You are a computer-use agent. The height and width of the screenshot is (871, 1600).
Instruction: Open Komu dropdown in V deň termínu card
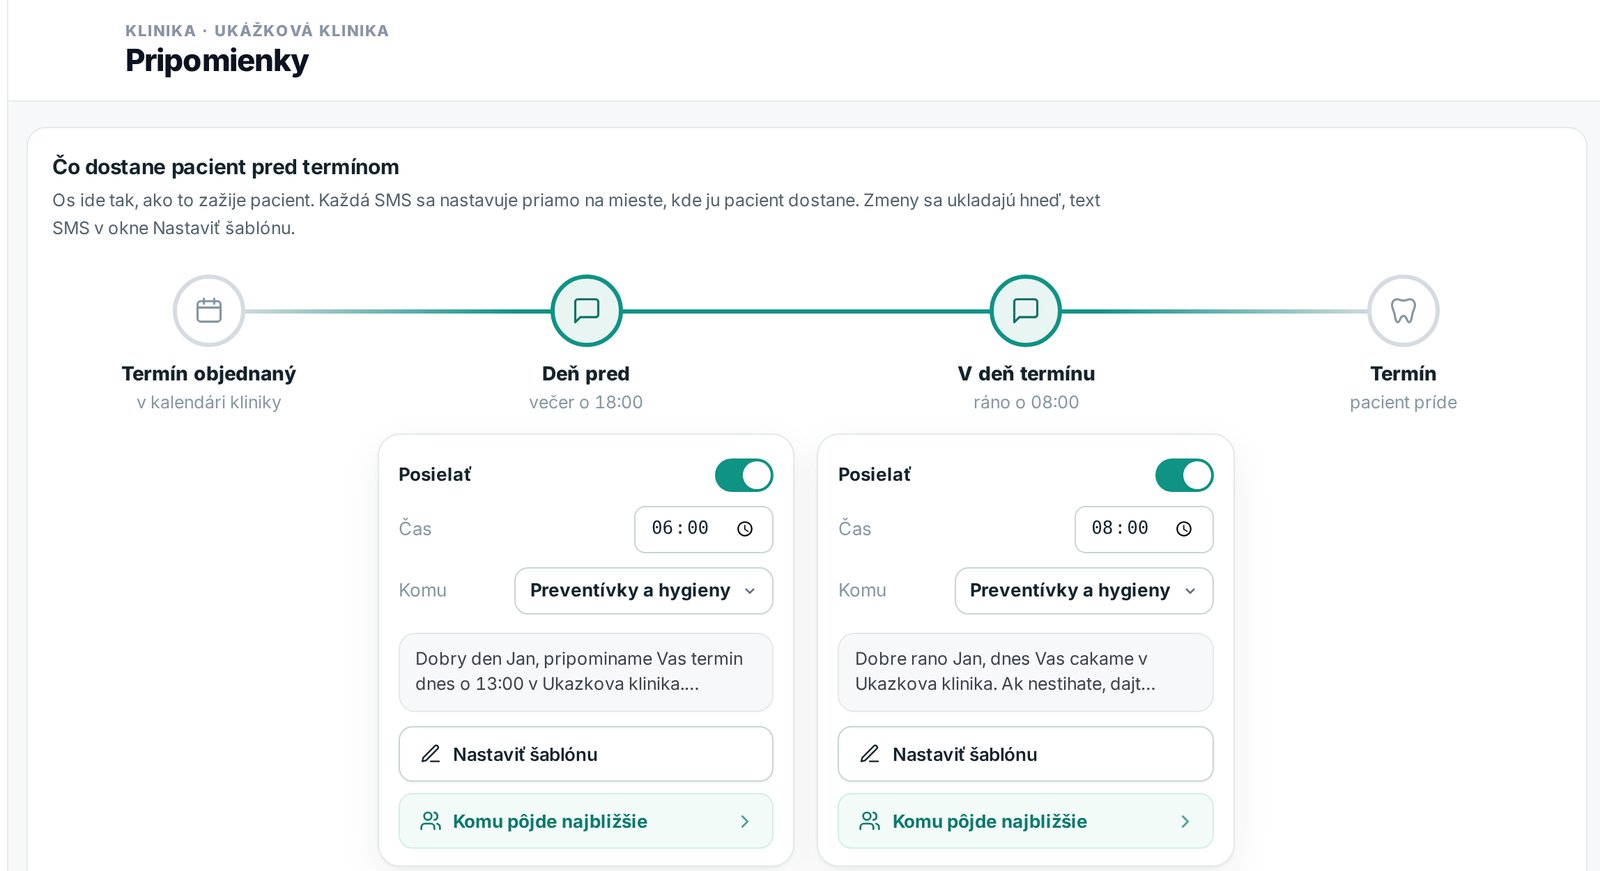tap(1084, 591)
